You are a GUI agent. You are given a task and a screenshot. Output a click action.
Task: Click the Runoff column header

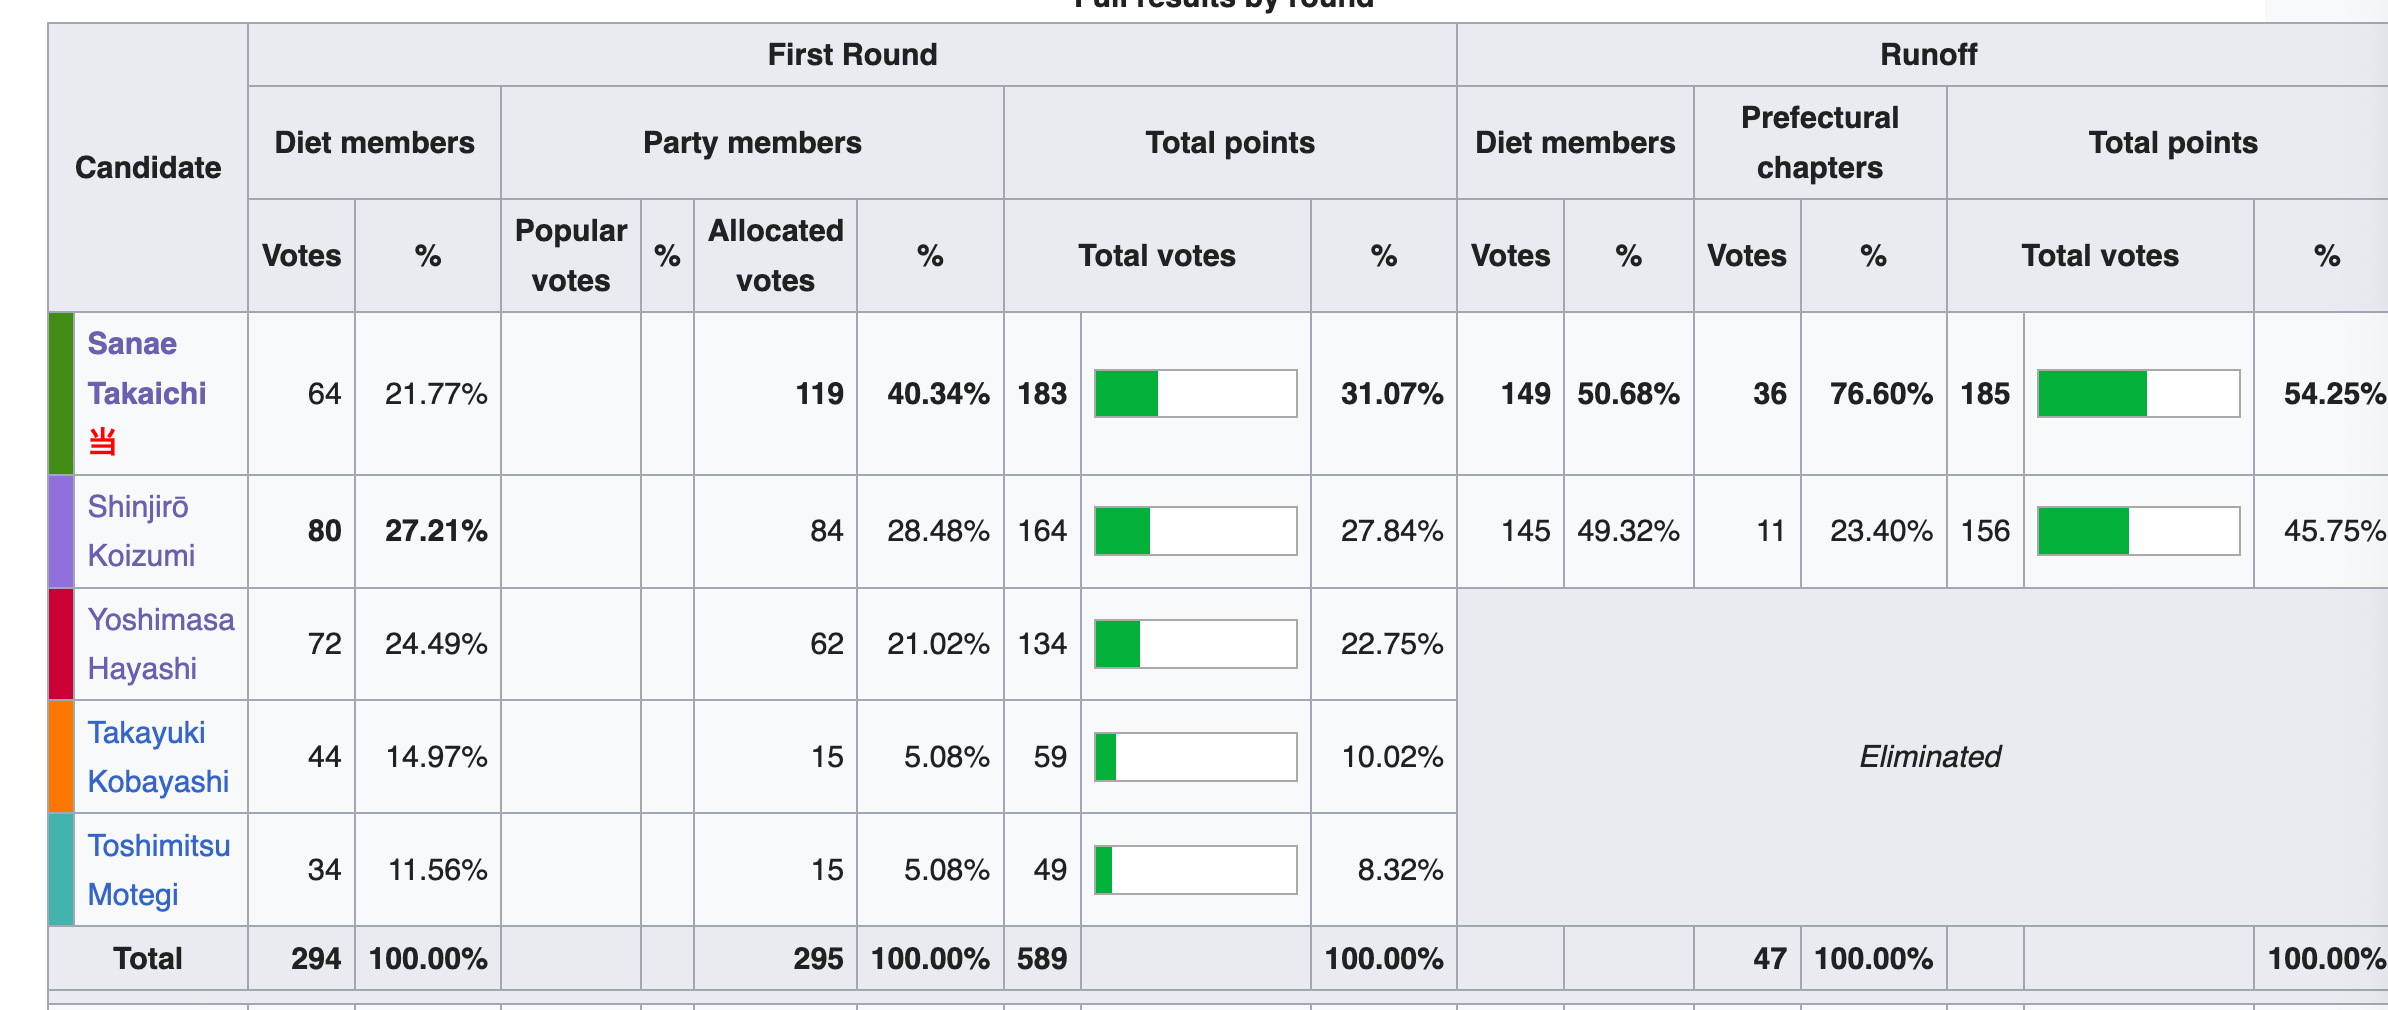(x=1928, y=55)
